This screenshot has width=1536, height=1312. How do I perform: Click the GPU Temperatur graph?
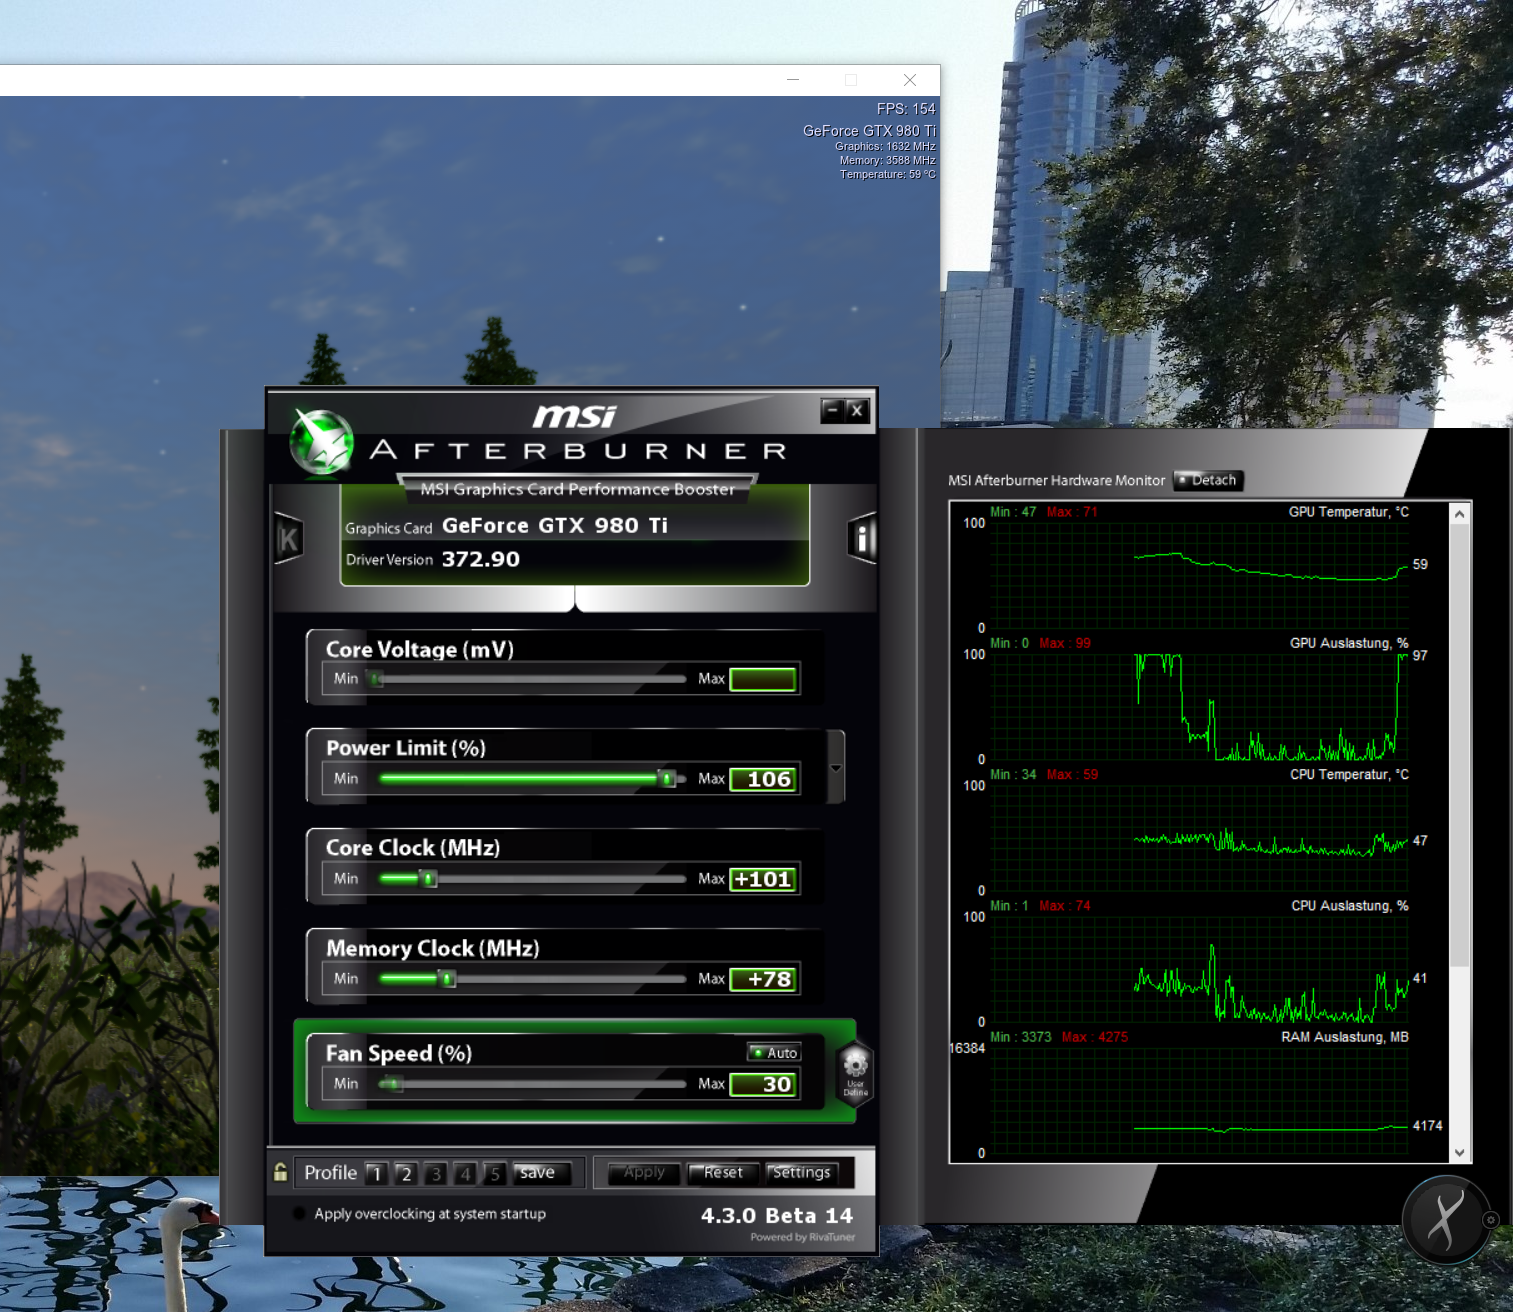1200,576
